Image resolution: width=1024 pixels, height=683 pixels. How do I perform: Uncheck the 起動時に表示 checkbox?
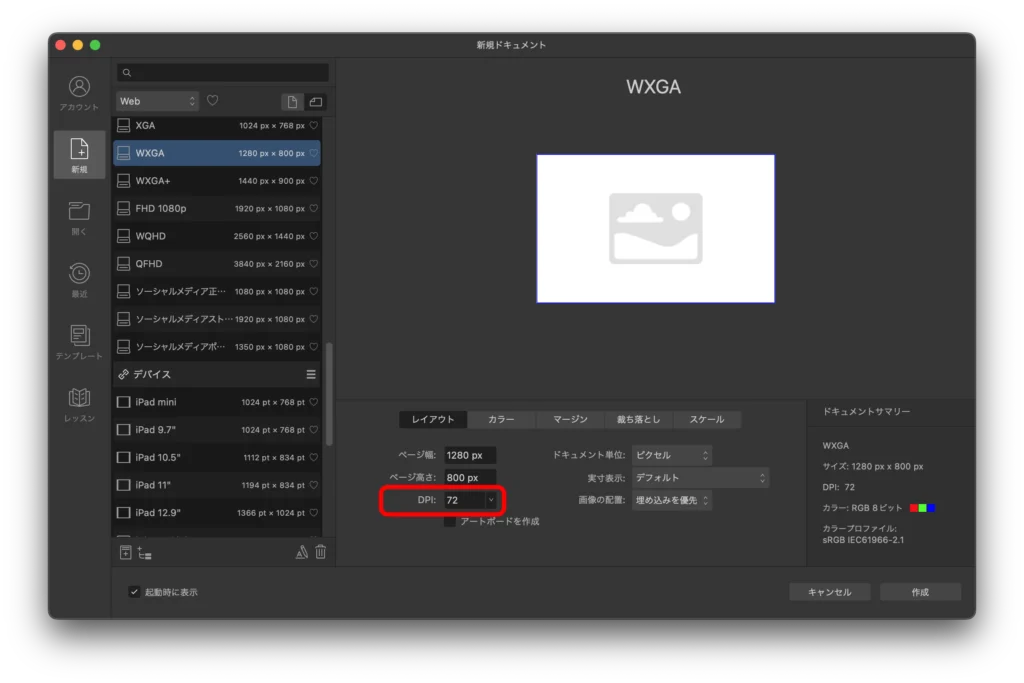(x=134, y=592)
